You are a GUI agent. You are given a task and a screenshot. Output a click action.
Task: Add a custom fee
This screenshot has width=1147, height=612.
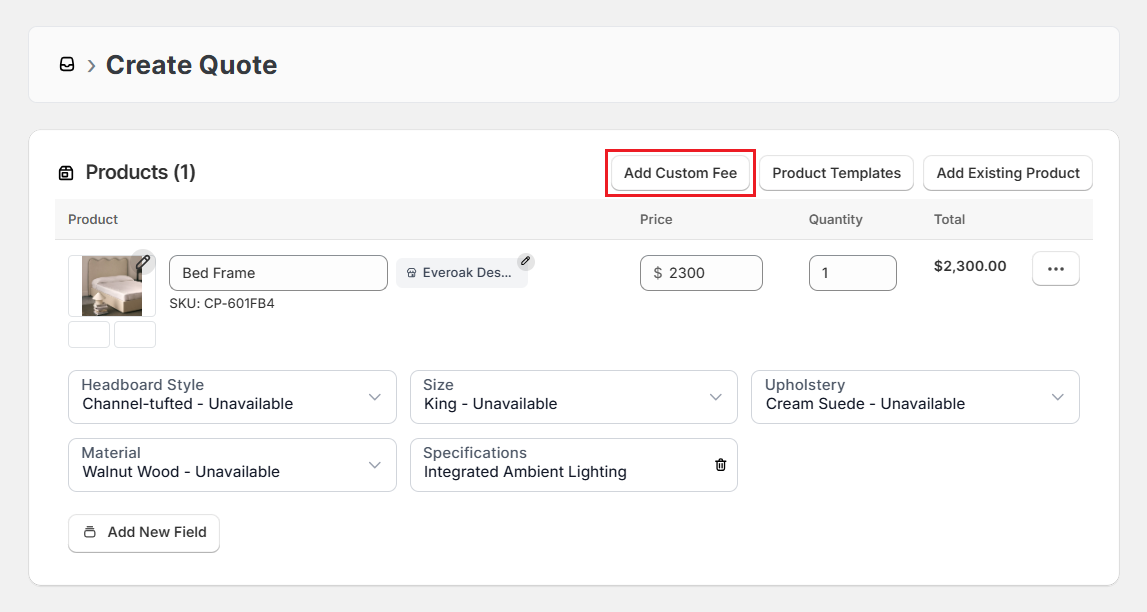pyautogui.click(x=680, y=173)
